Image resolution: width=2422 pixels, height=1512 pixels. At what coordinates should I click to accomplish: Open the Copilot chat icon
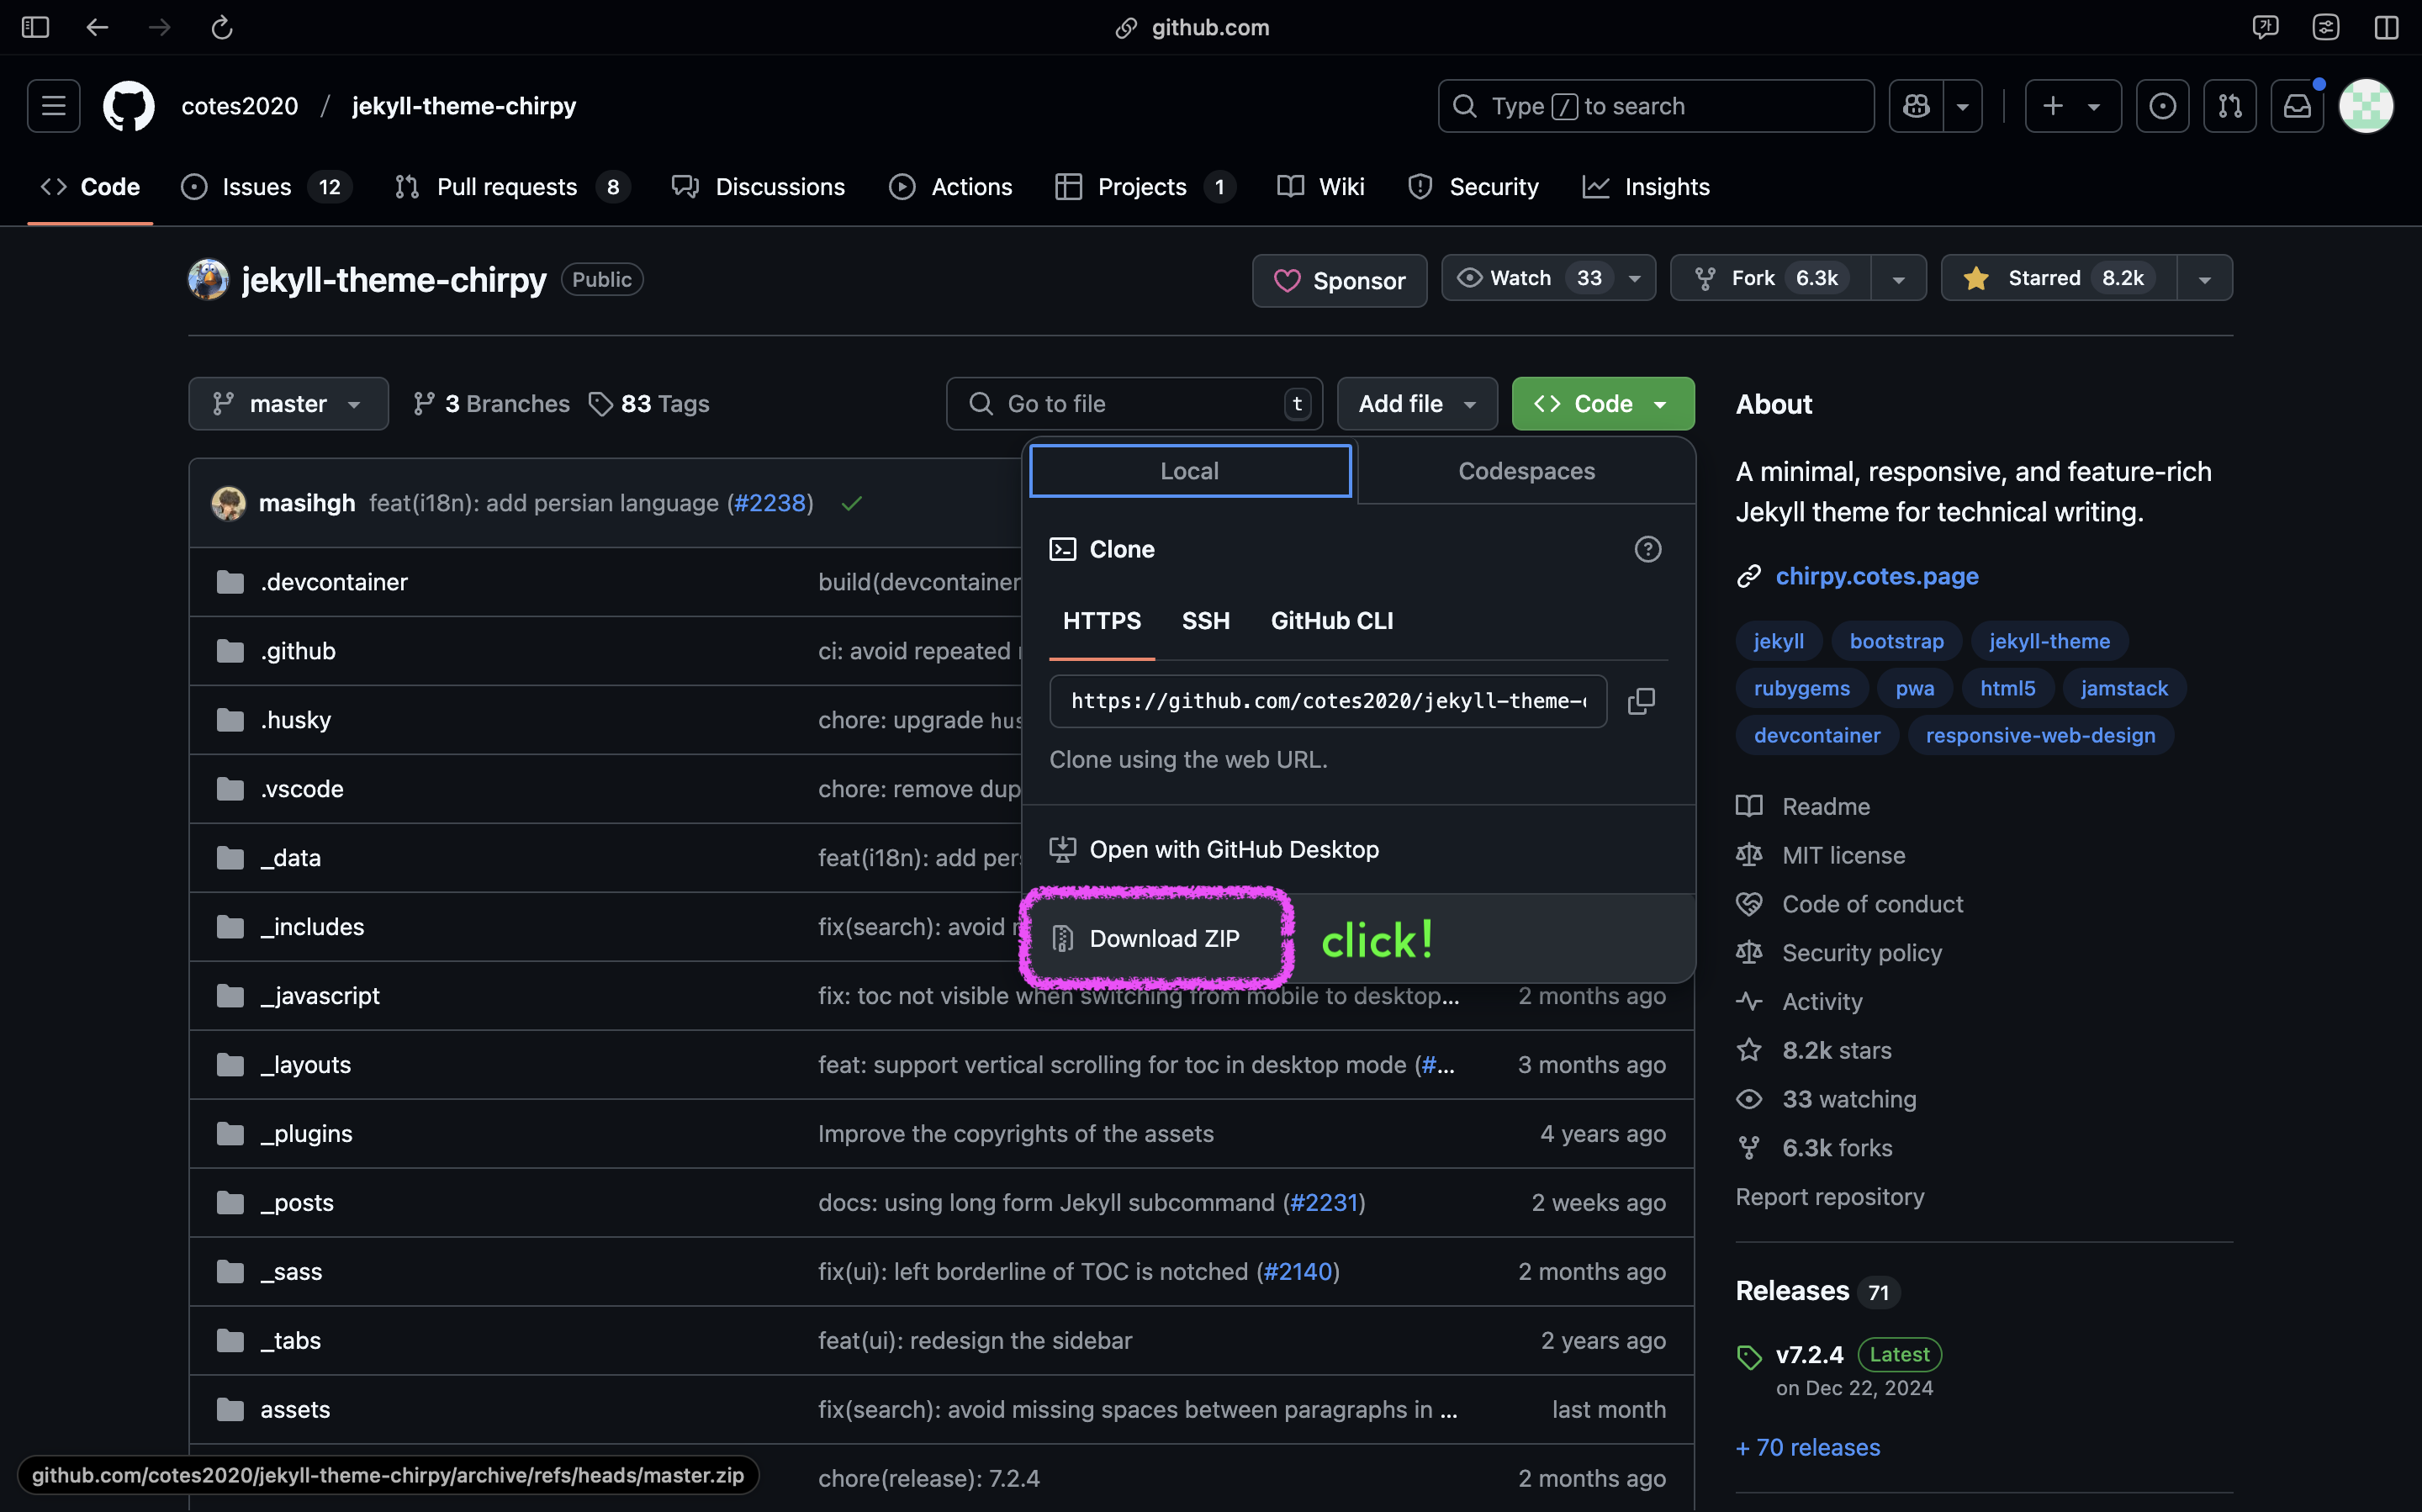pyautogui.click(x=1916, y=106)
